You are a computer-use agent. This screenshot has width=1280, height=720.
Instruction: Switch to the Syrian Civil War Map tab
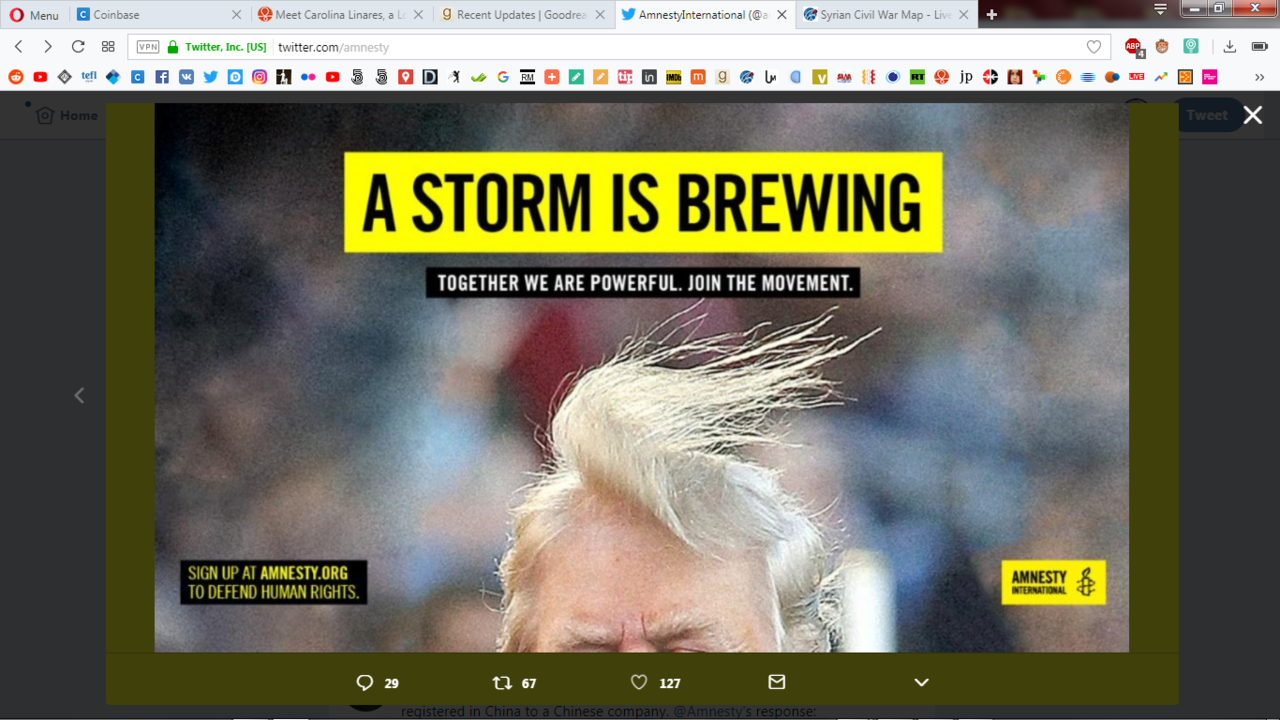point(878,14)
